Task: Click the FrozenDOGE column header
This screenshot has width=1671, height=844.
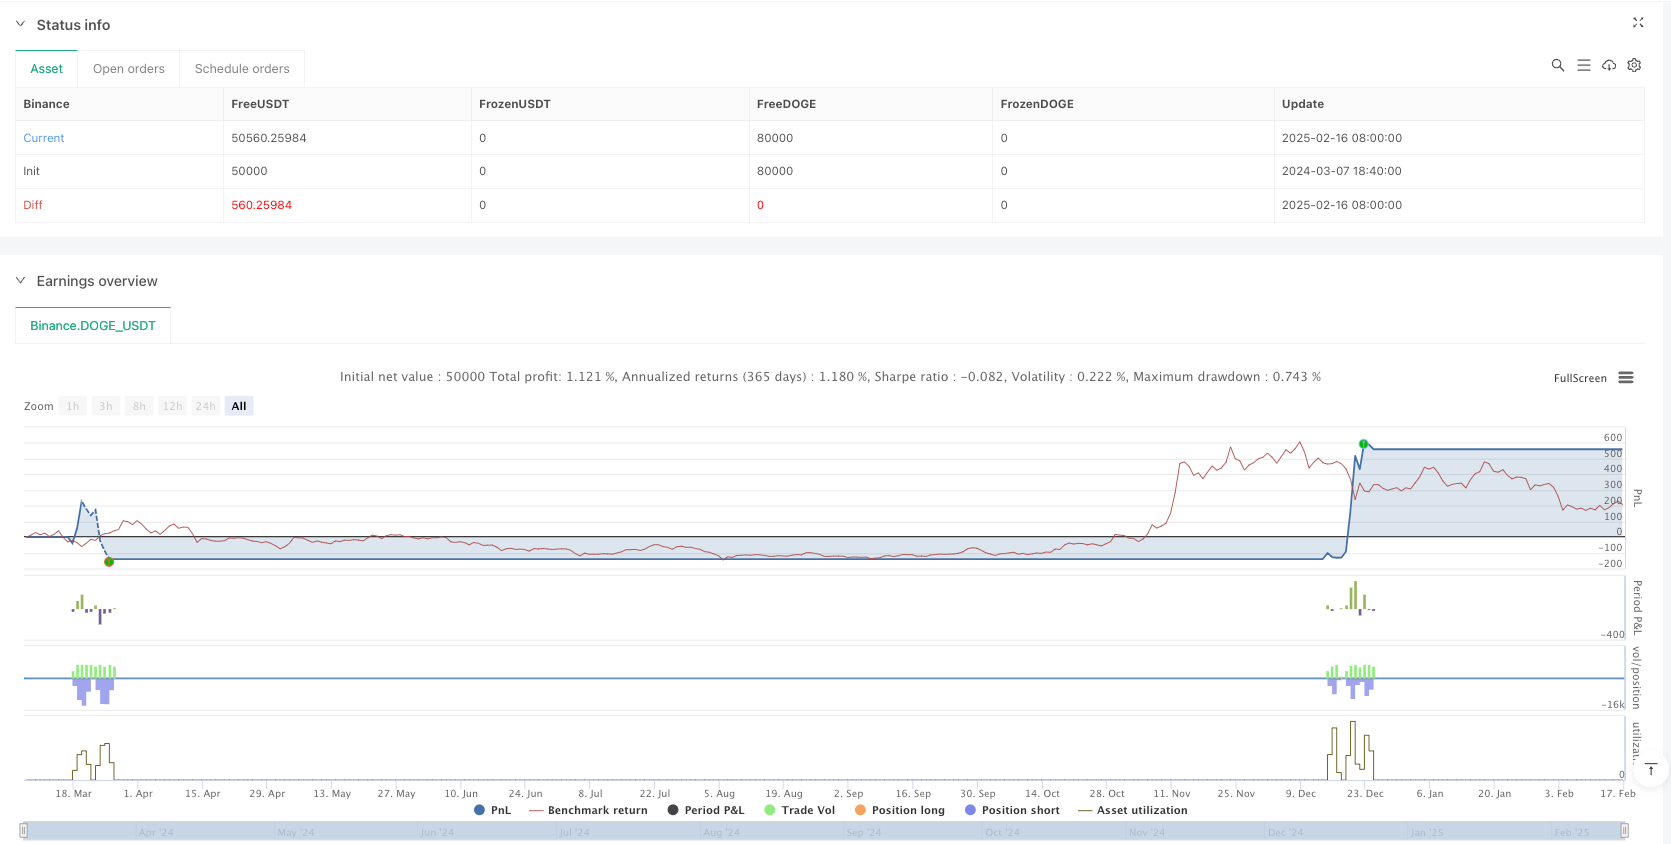Action: pos(1037,104)
